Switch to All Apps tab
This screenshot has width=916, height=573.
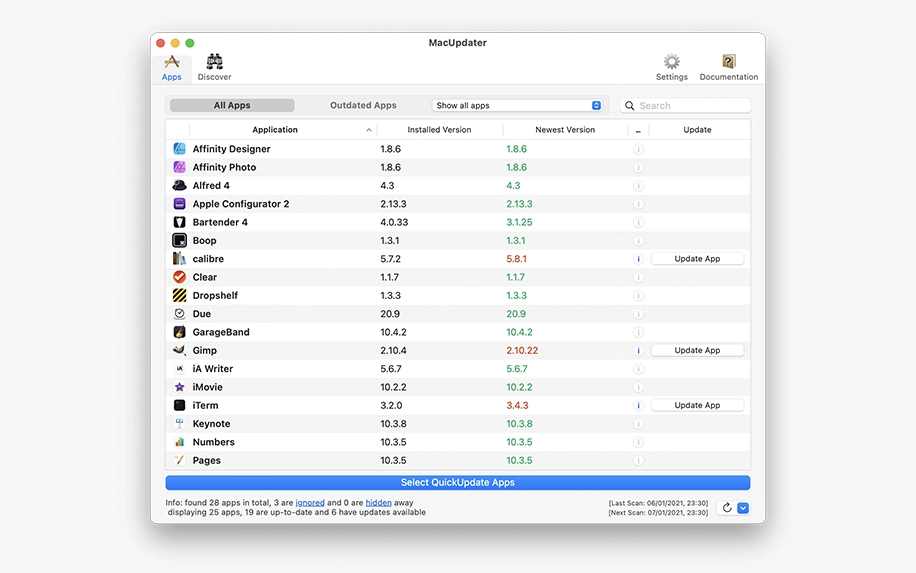232,105
